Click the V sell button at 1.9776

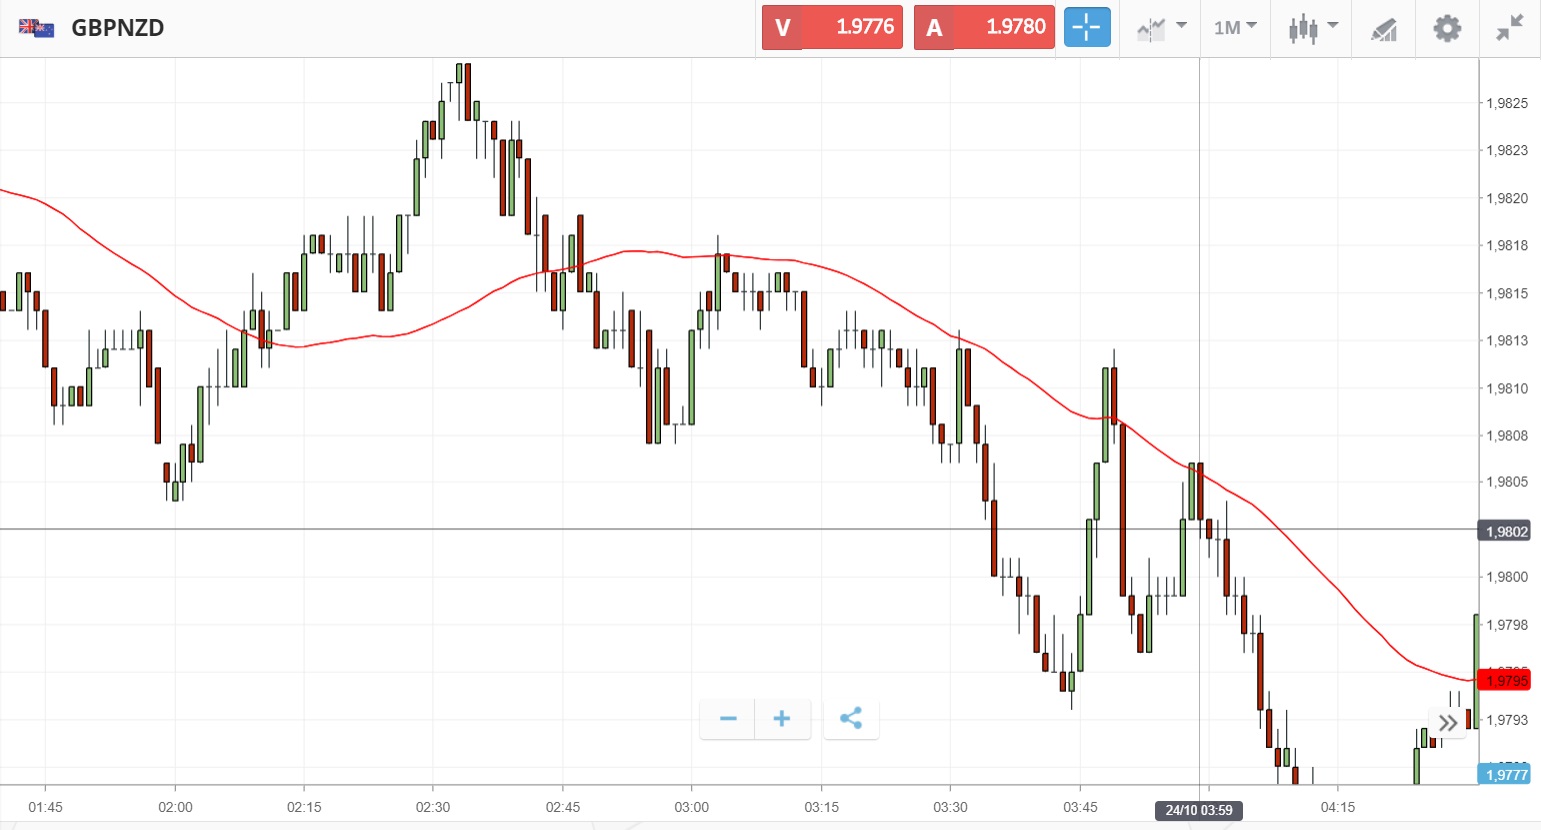(832, 27)
